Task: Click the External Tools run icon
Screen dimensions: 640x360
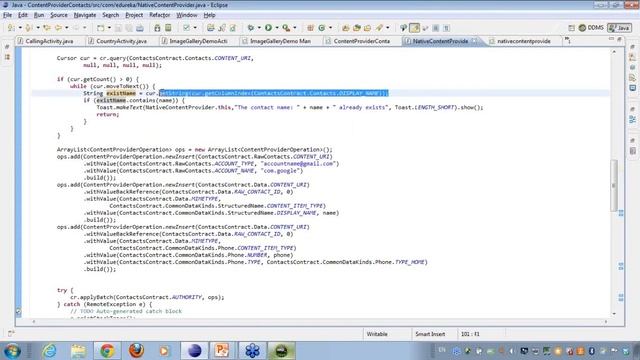Action: coord(286,28)
